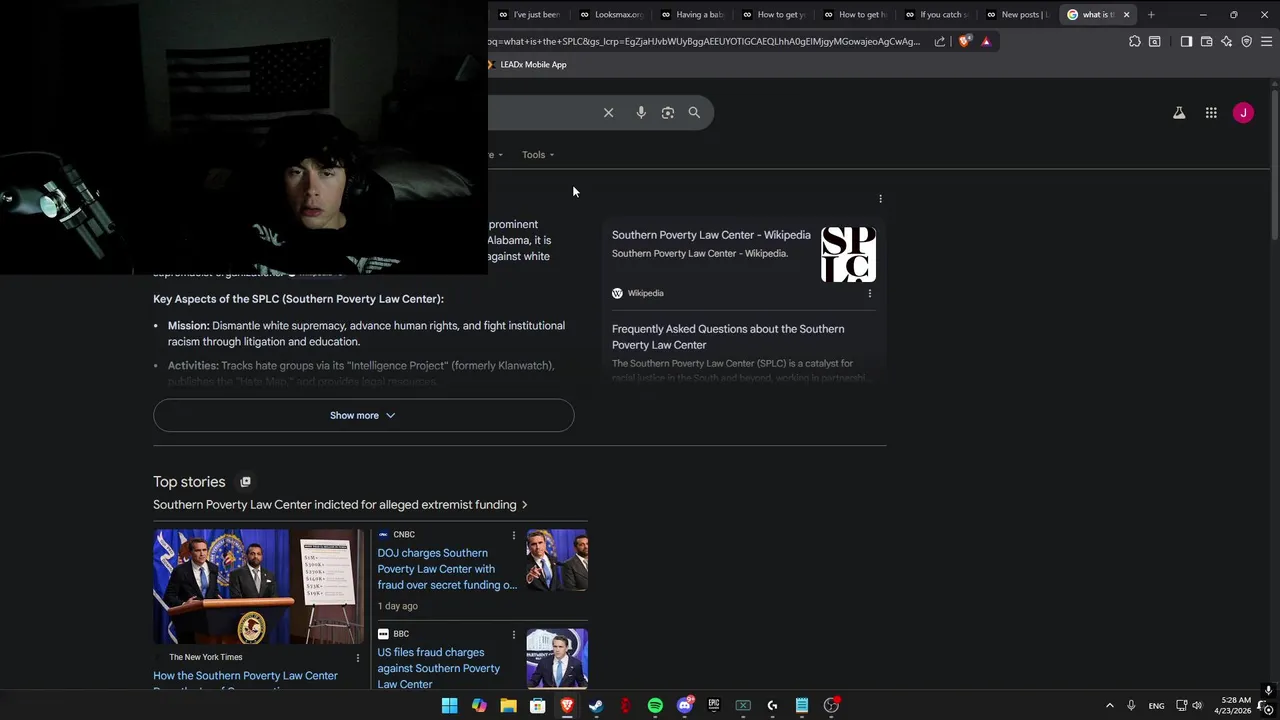Image resolution: width=1280 pixels, height=720 pixels.
Task: Switch to the "If you catch" tab
Action: coord(936,14)
